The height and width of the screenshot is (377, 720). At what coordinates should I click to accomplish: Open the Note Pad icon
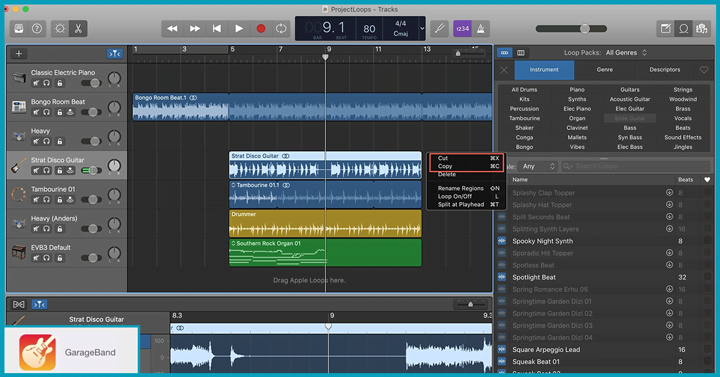(665, 28)
